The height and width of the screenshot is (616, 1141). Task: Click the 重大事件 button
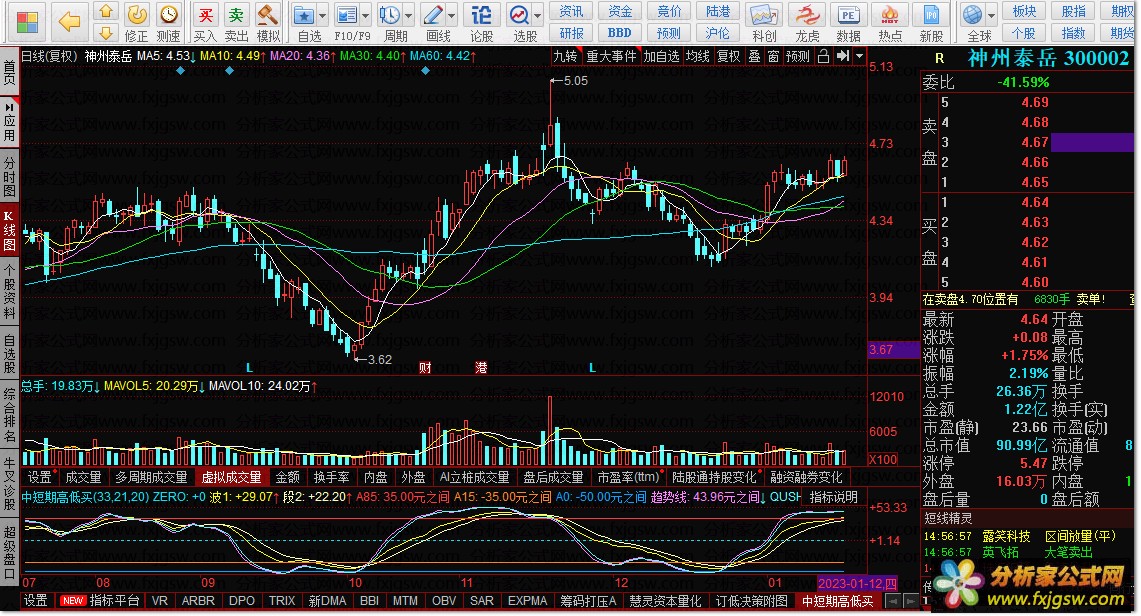tap(611, 56)
